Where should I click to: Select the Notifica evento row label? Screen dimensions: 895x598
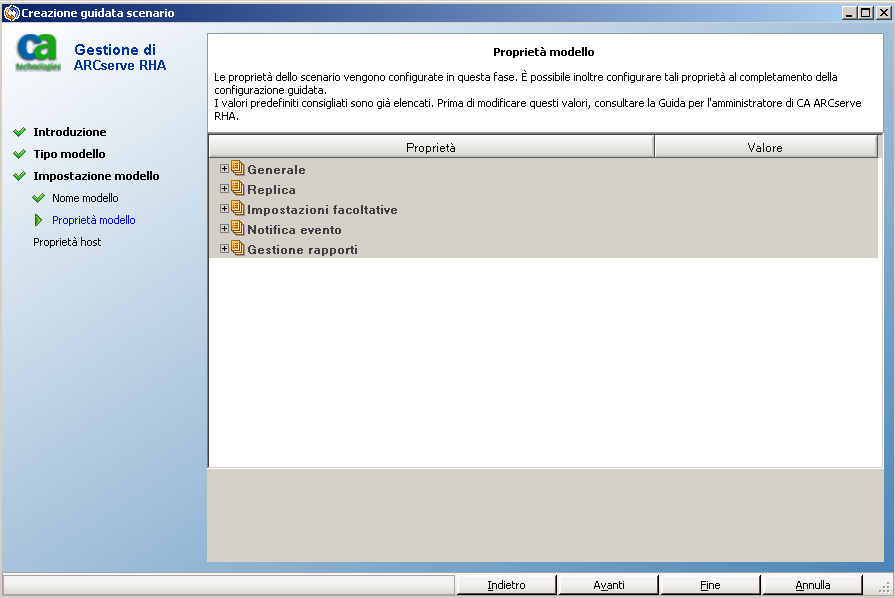[x=294, y=229]
